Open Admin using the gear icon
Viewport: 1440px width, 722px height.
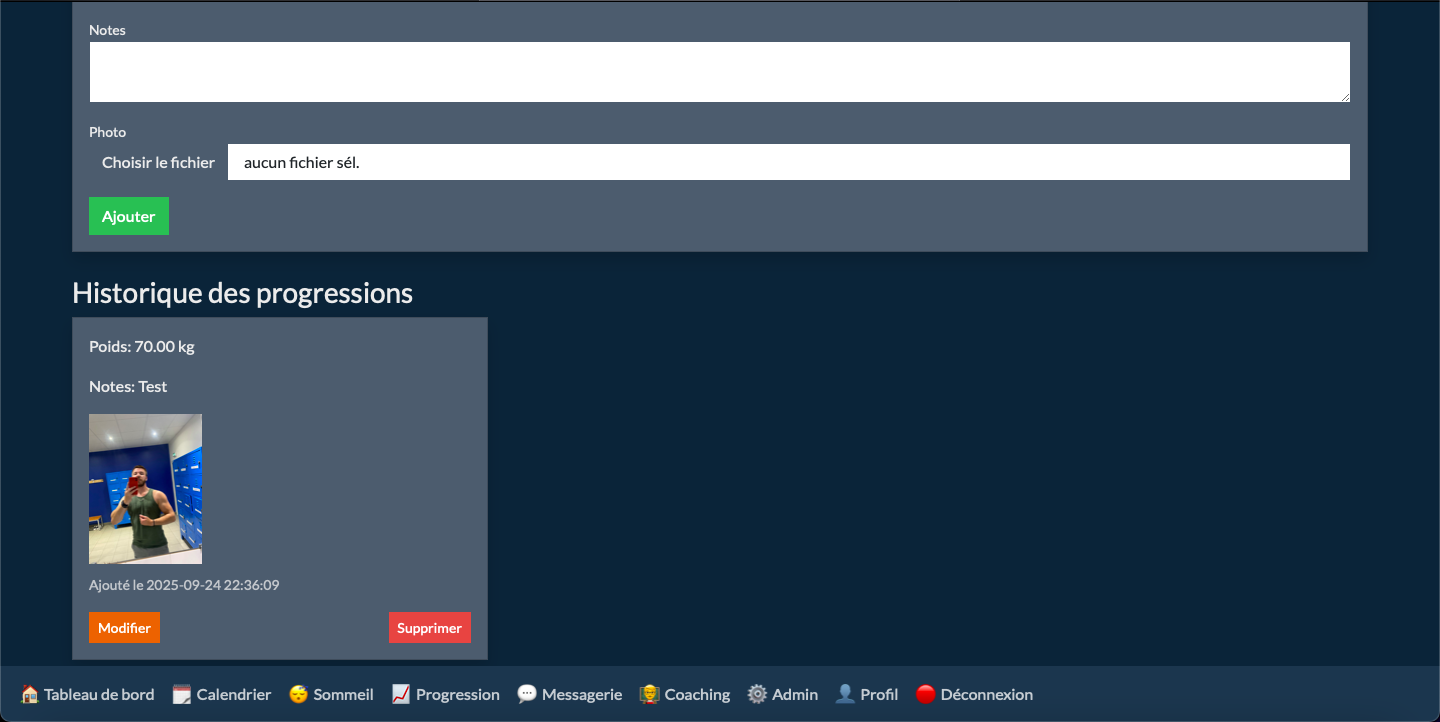coord(757,694)
